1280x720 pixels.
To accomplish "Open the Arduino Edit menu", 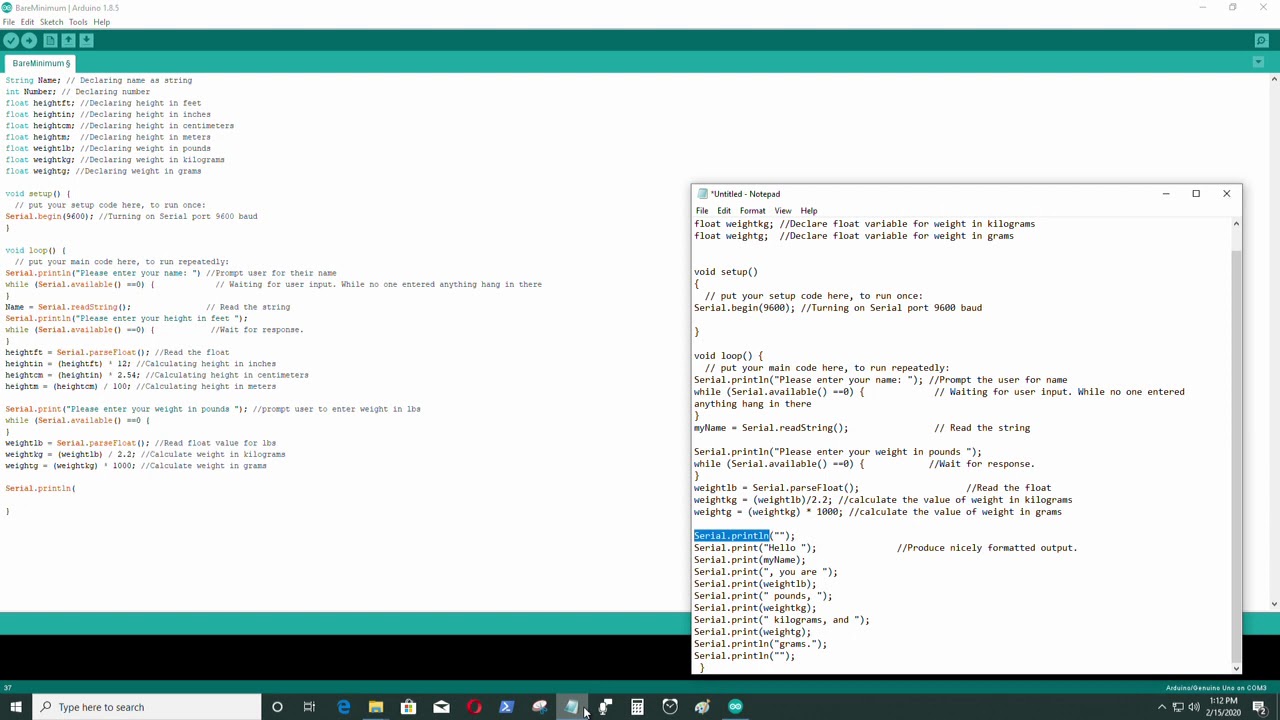I will 27,22.
